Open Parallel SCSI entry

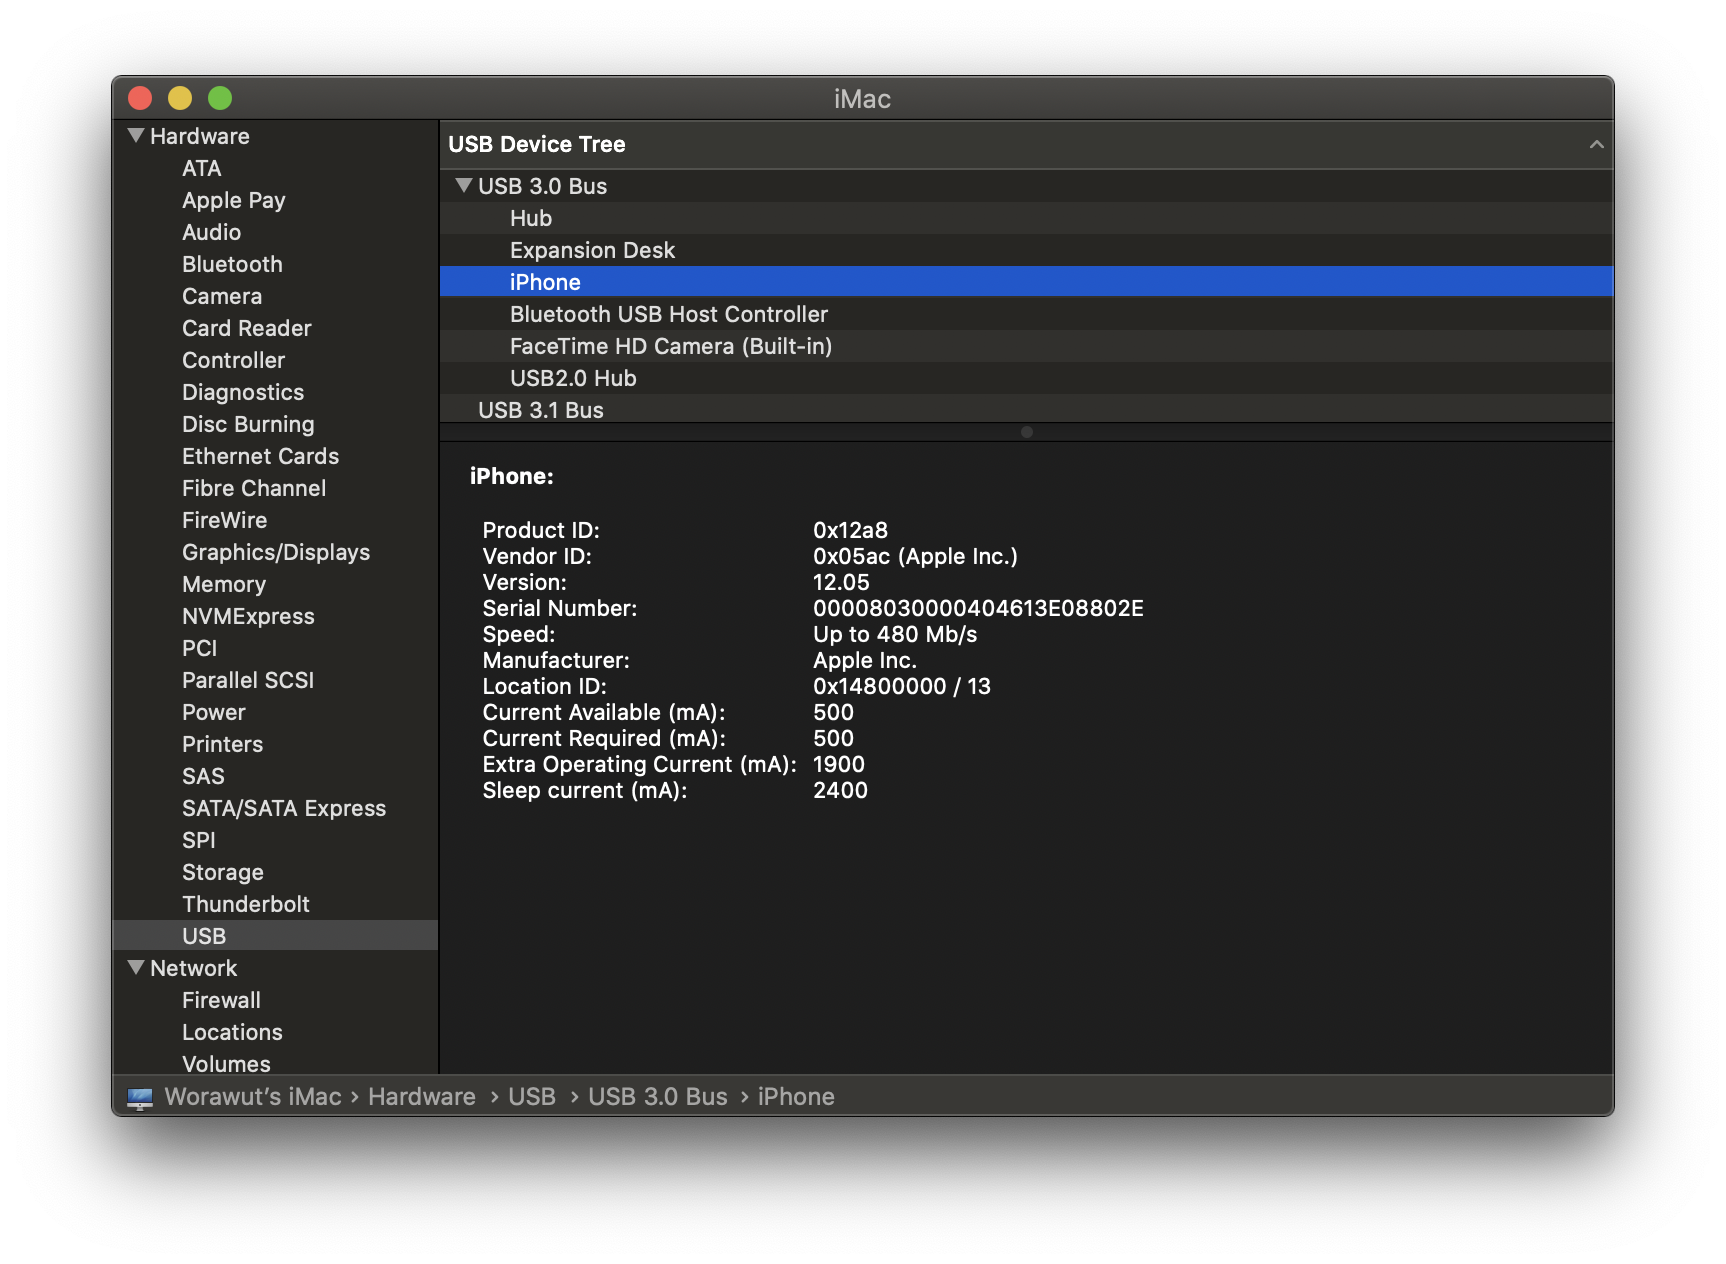pyautogui.click(x=248, y=680)
